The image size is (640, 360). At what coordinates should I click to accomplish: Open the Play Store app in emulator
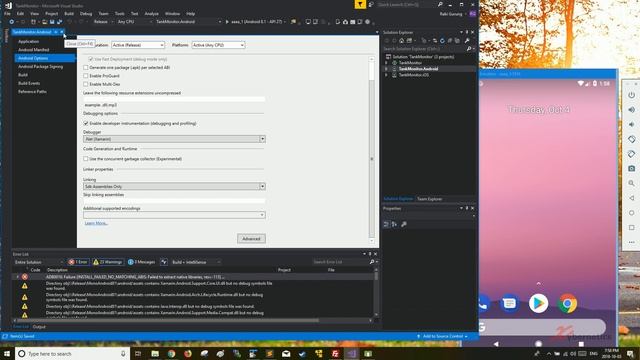(x=538, y=303)
